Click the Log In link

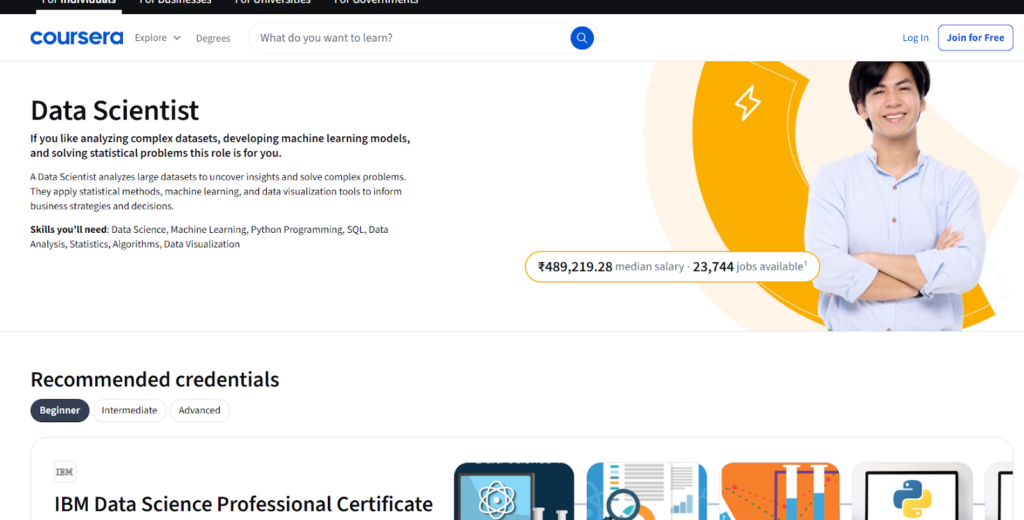click(915, 38)
